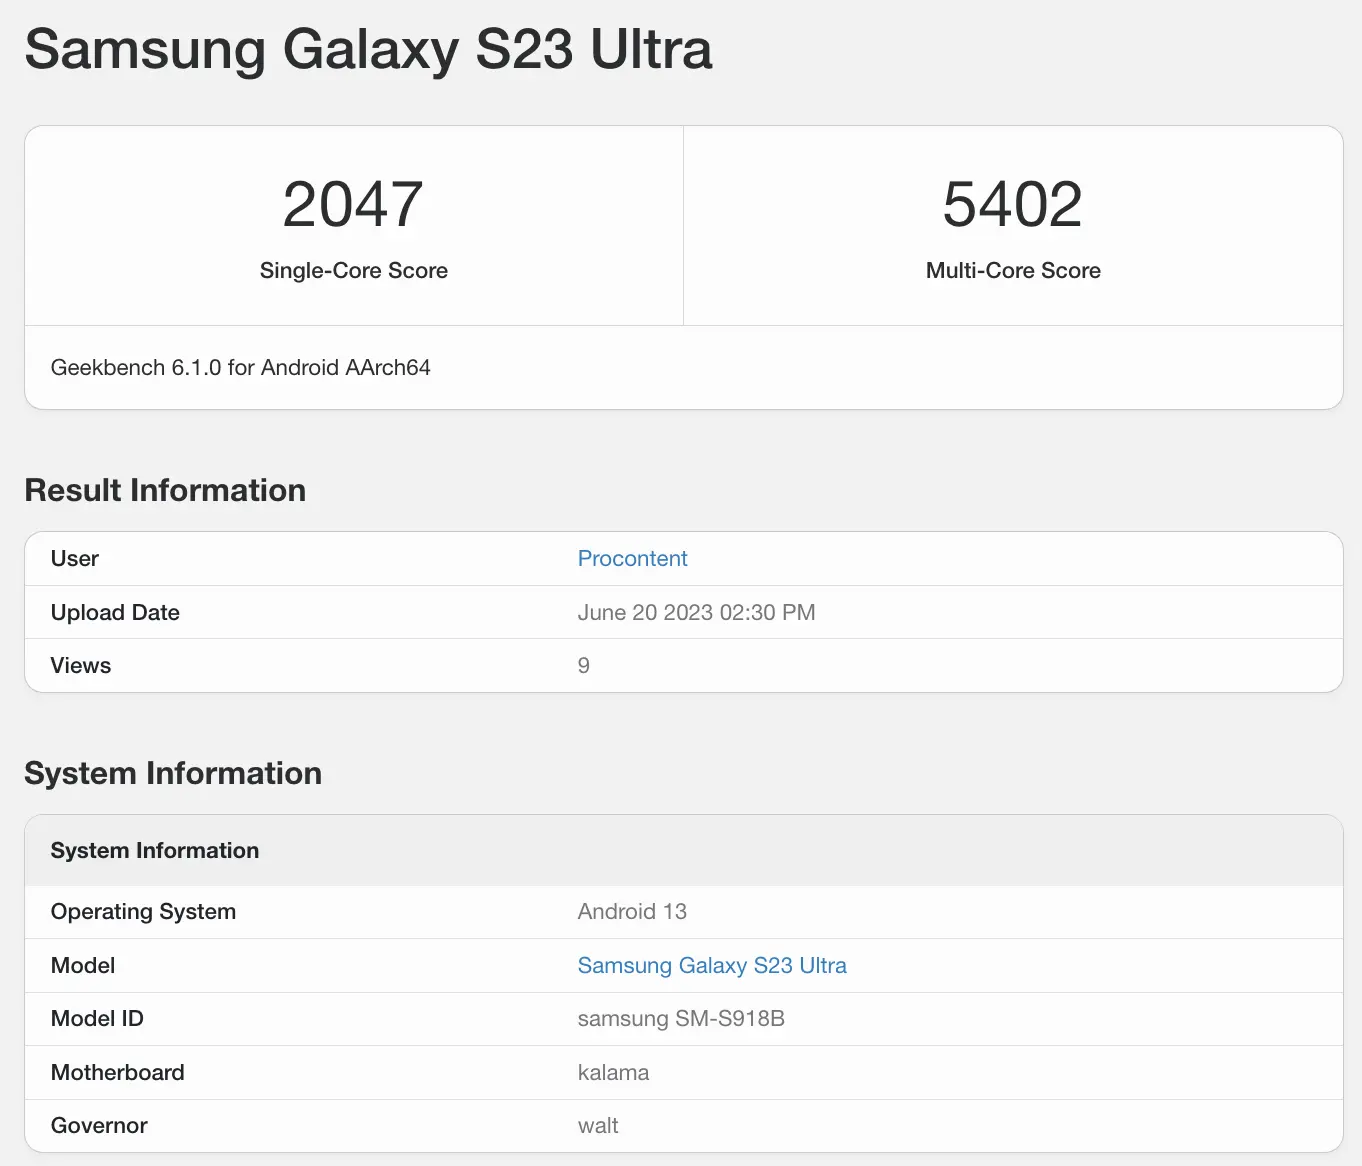Select the upload date value June 20 2023
This screenshot has width=1362, height=1166.
696,612
